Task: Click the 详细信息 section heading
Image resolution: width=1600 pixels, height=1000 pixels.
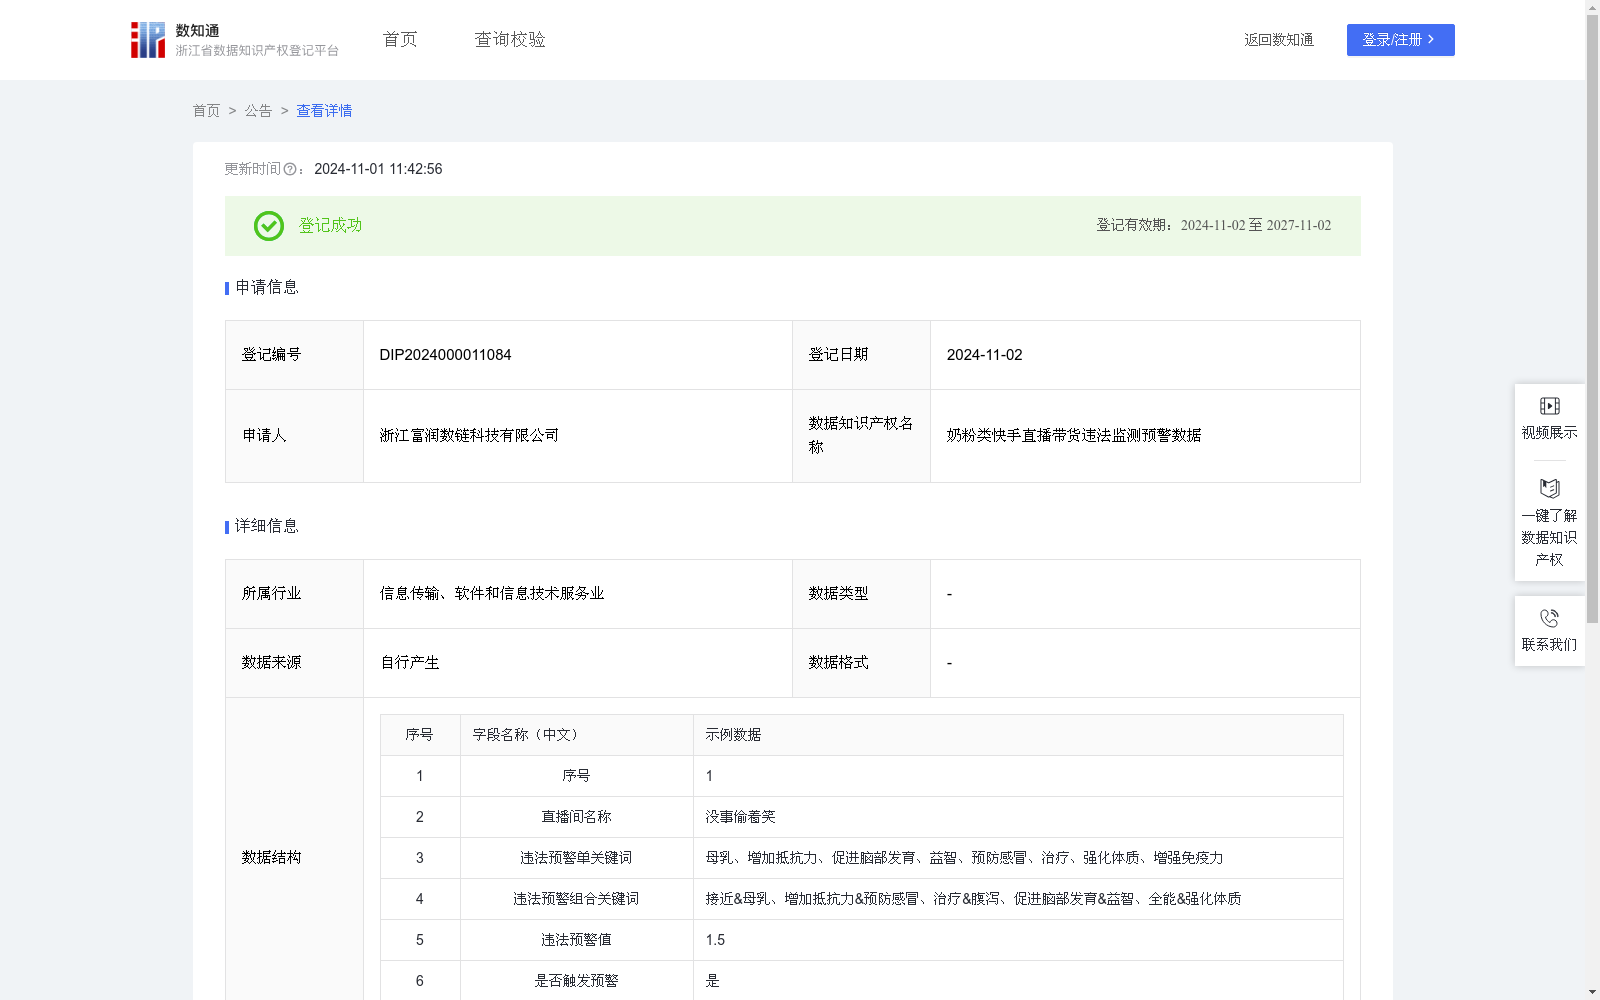Action: (x=266, y=527)
